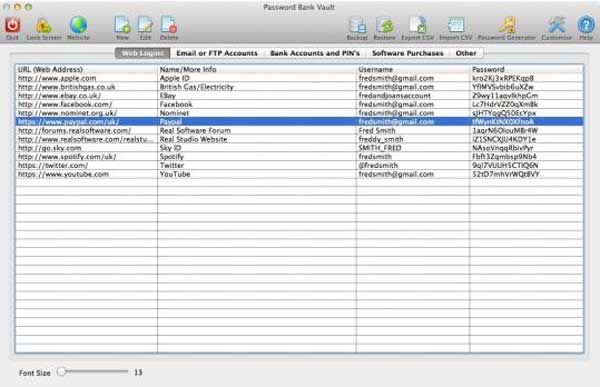This screenshot has height=387, width=600.
Task: Click the Restore toolbar icon
Action: [x=385, y=25]
